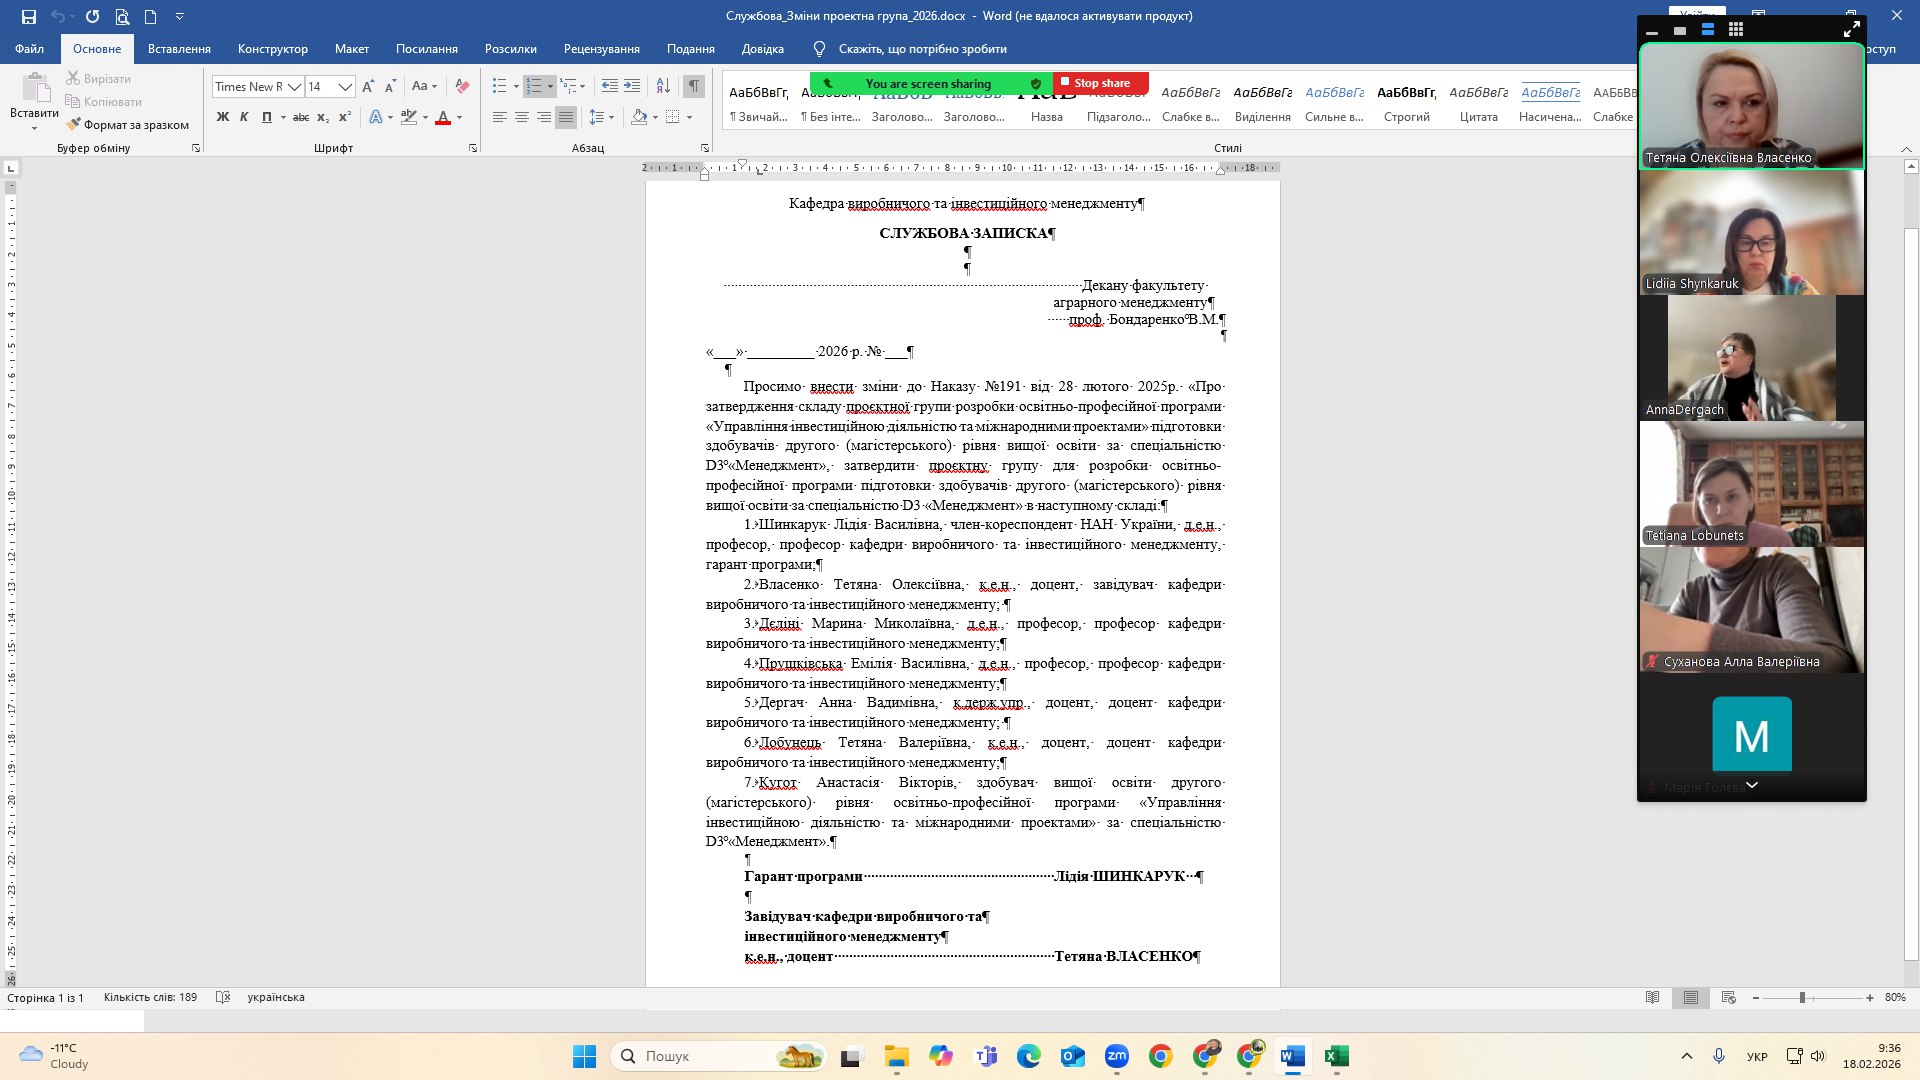
Task: Center-align the paragraph text
Action: click(x=522, y=117)
